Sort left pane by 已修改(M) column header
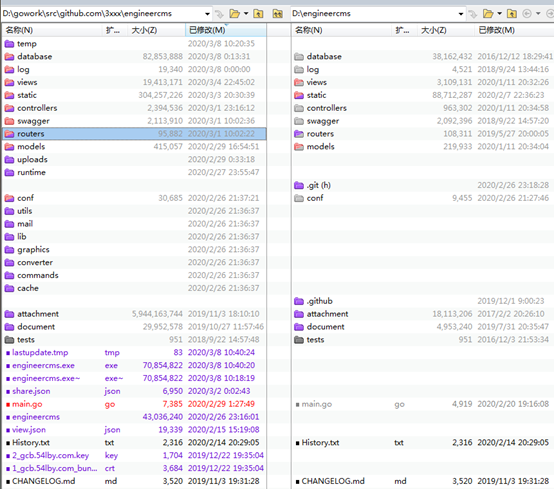The height and width of the screenshot is (489, 554). [226, 30]
